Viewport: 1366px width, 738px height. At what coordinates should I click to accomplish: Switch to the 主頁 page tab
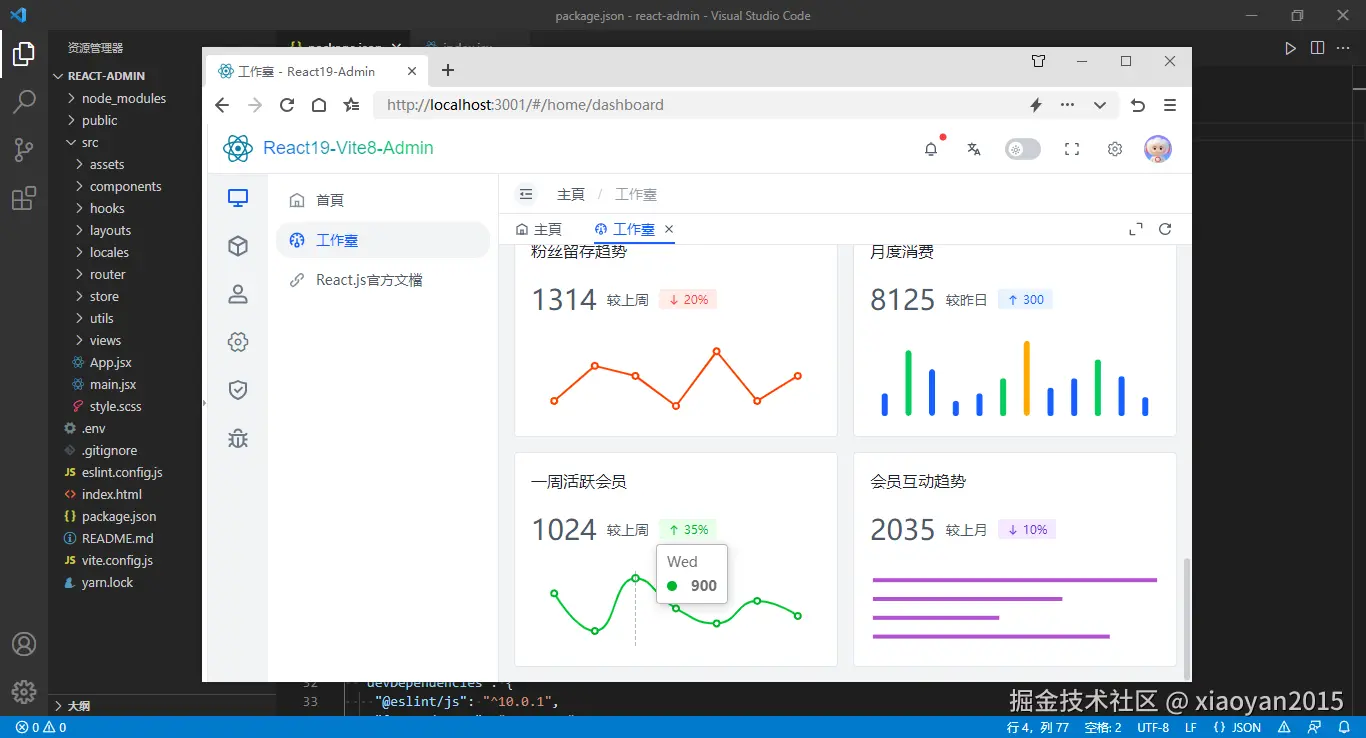(x=539, y=229)
